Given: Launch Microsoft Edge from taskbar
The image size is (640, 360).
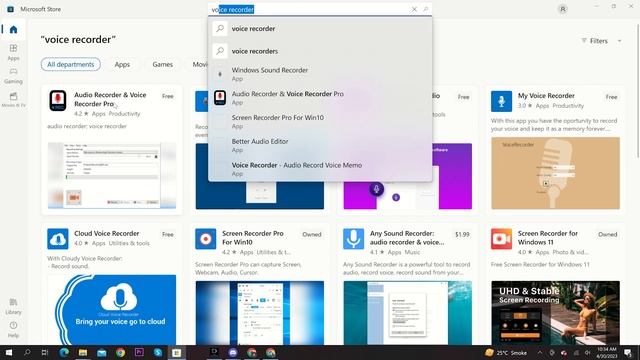Looking at the screenshot, I should [x=64, y=353].
